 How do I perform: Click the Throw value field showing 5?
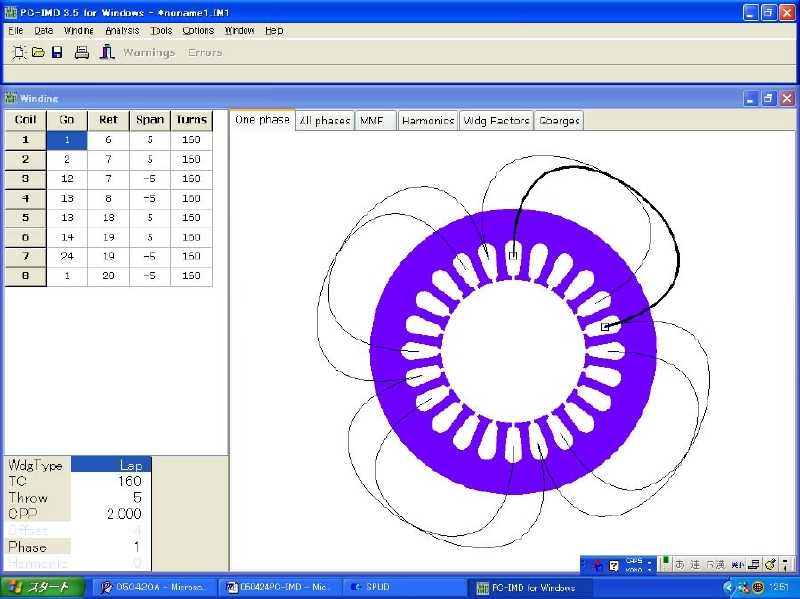[x=111, y=497]
